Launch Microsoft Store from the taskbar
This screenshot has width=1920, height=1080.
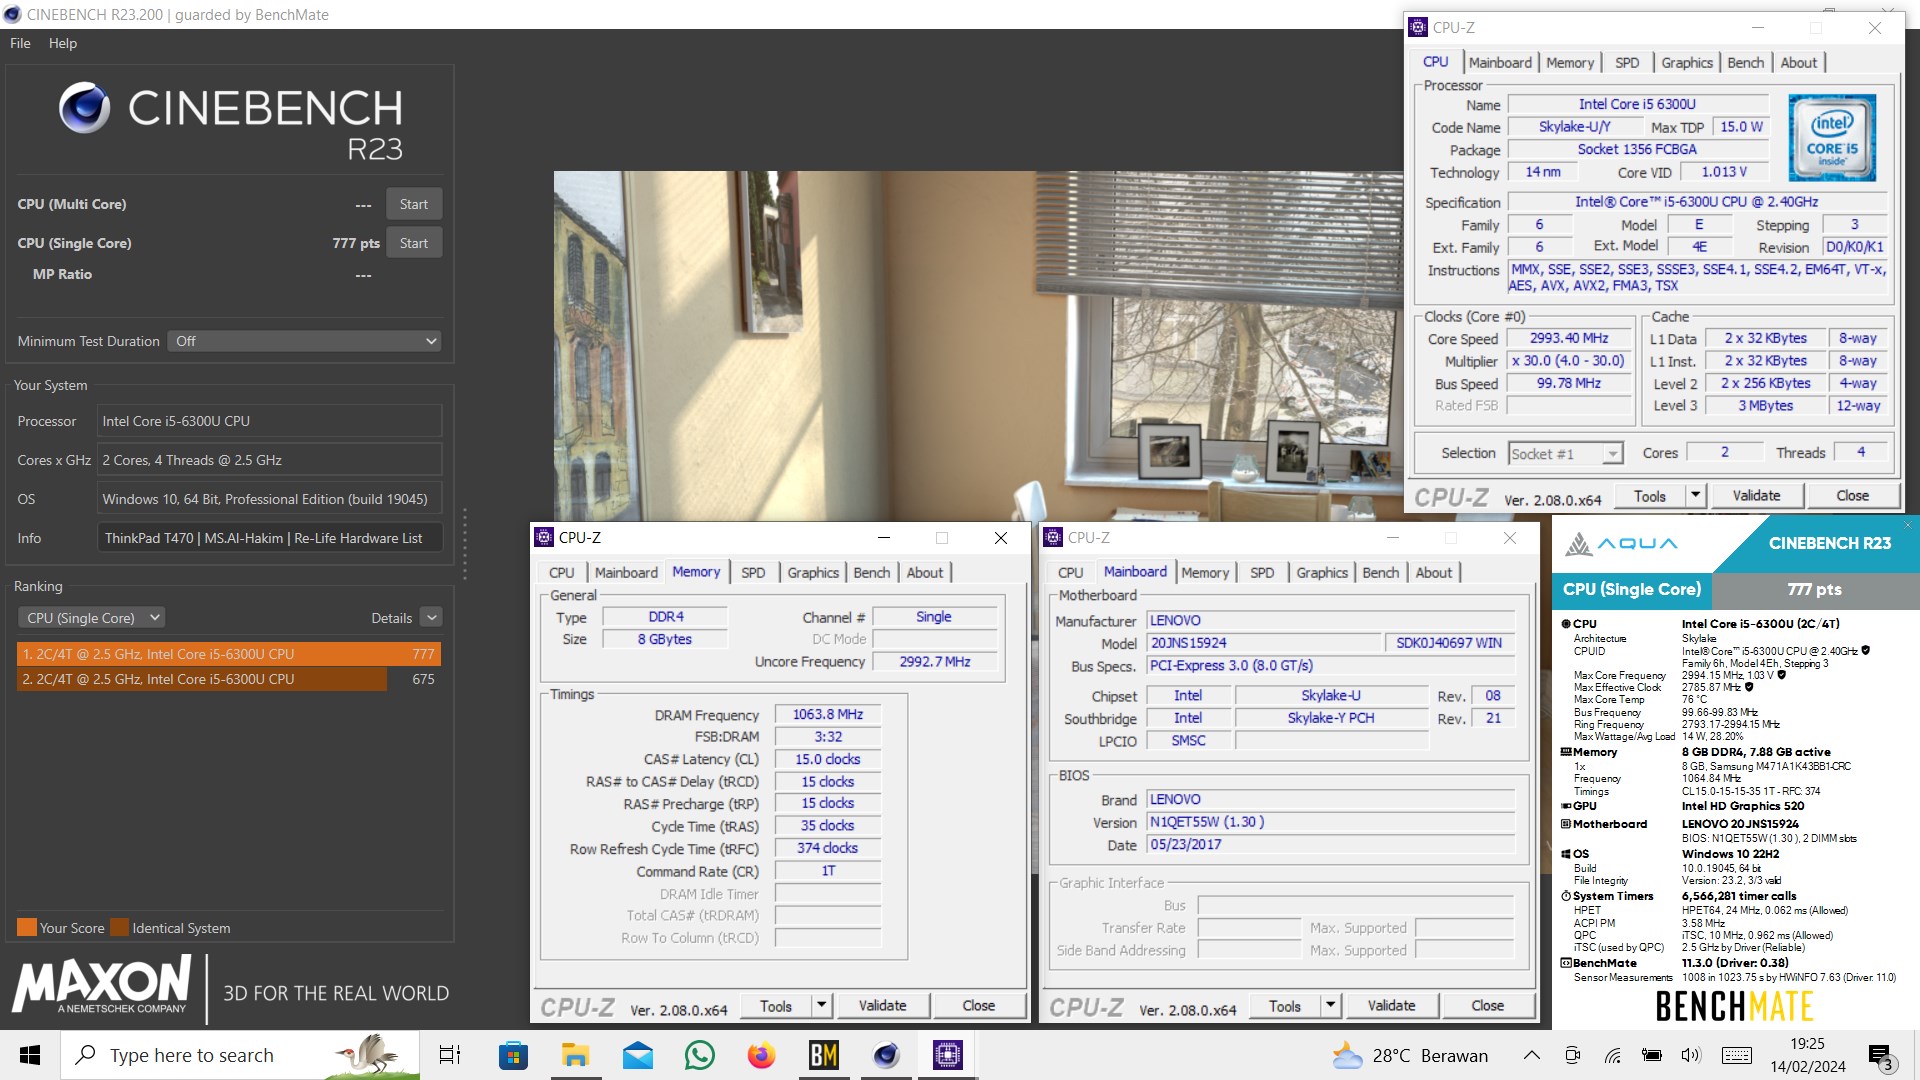[513, 1055]
